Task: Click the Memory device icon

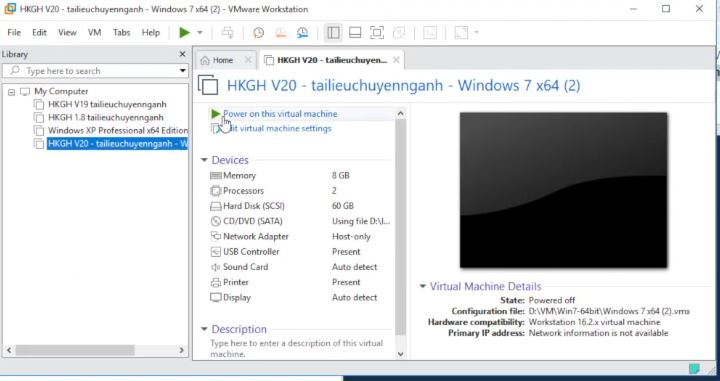Action: pos(215,175)
